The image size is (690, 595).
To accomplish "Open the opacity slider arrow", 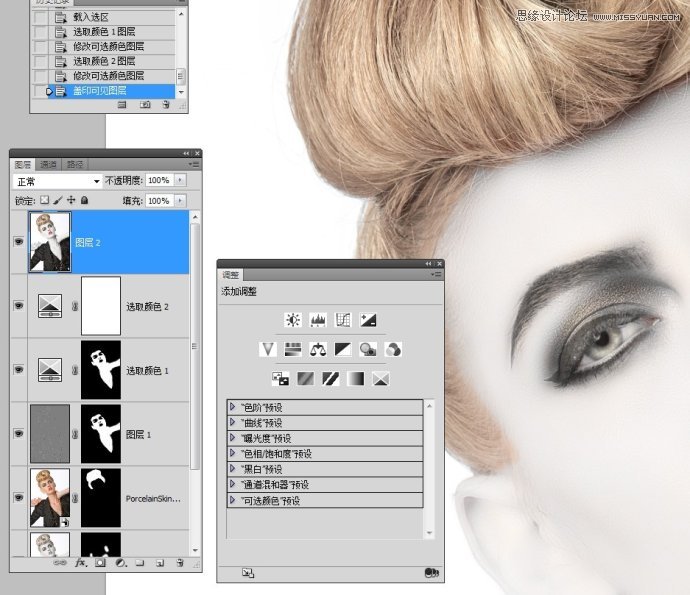I will coord(180,181).
